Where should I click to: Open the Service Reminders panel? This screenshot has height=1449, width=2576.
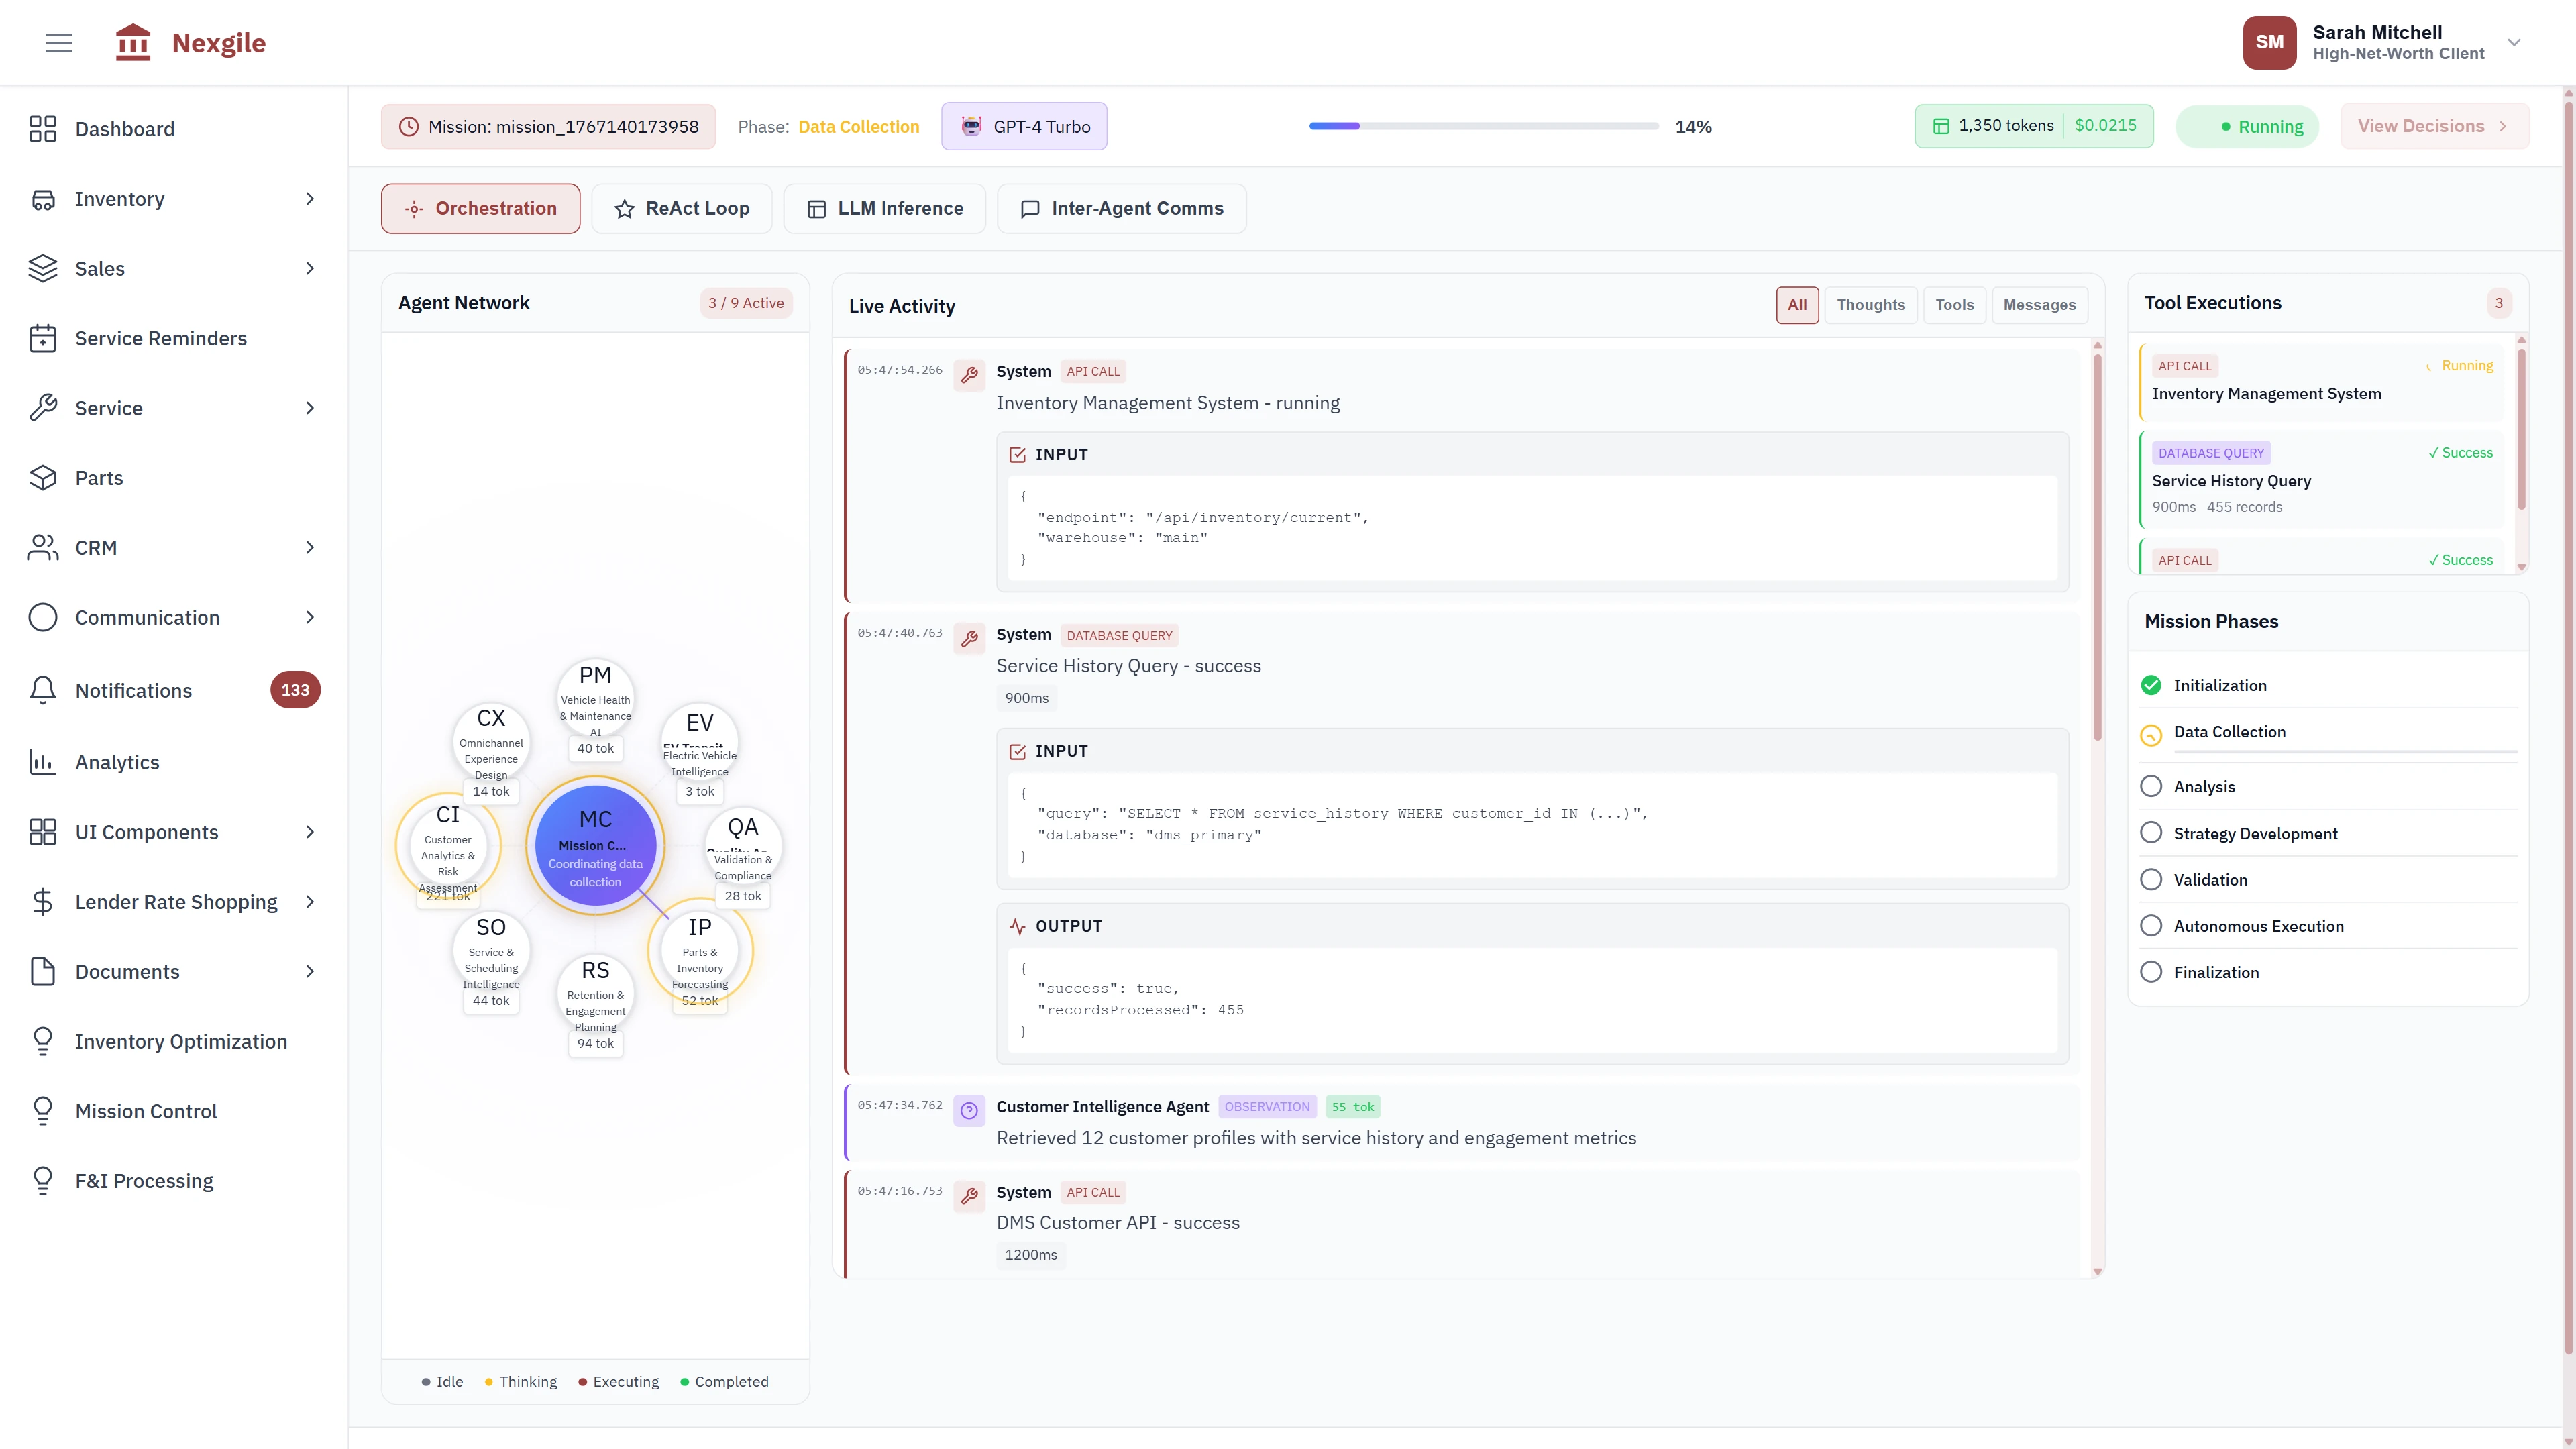[161, 338]
